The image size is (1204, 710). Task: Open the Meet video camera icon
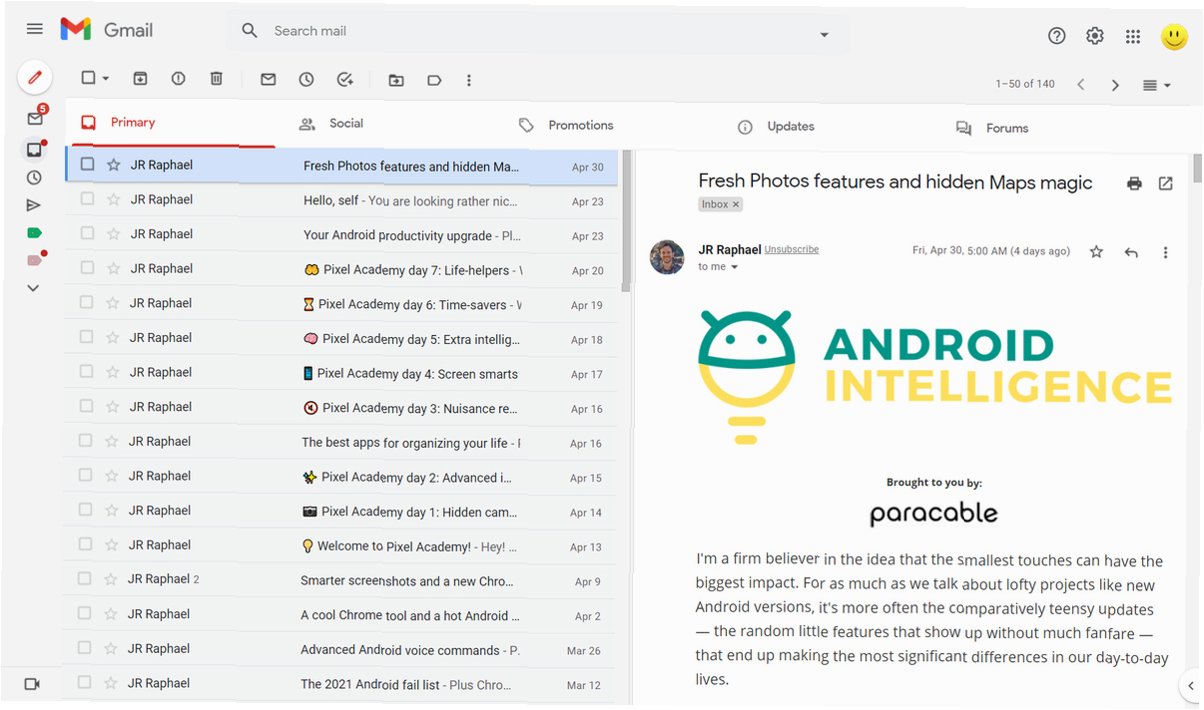(32, 684)
